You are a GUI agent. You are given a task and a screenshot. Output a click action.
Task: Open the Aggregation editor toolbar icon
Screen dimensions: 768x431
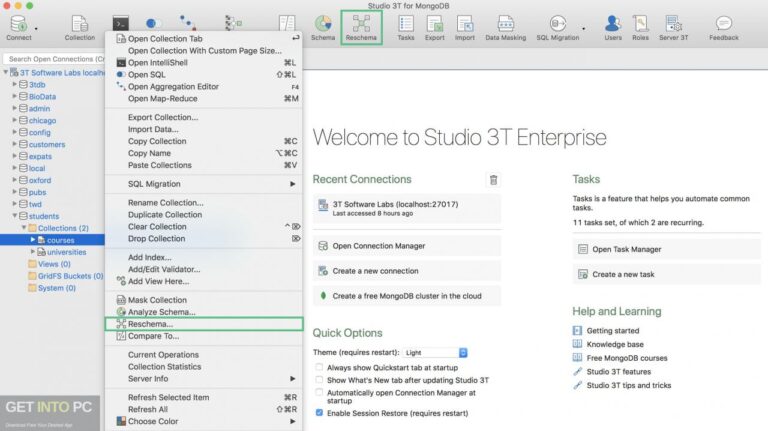click(x=187, y=23)
